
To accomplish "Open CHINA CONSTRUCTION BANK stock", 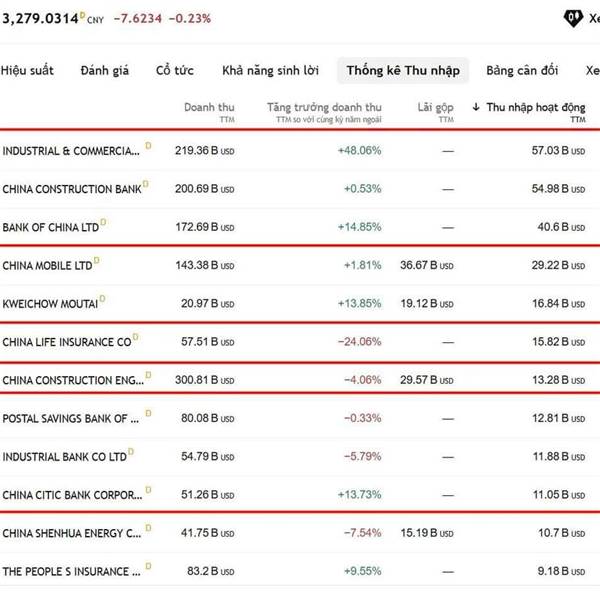I will tap(72, 189).
